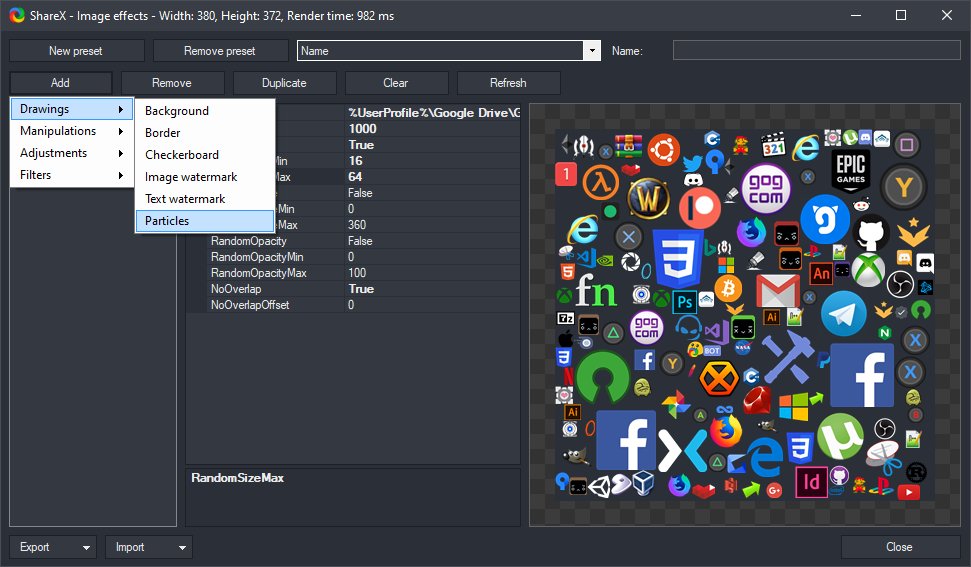Viewport: 971px width, 567px height.
Task: Click the Google Photos pinwheel icon
Action: coord(676,404)
